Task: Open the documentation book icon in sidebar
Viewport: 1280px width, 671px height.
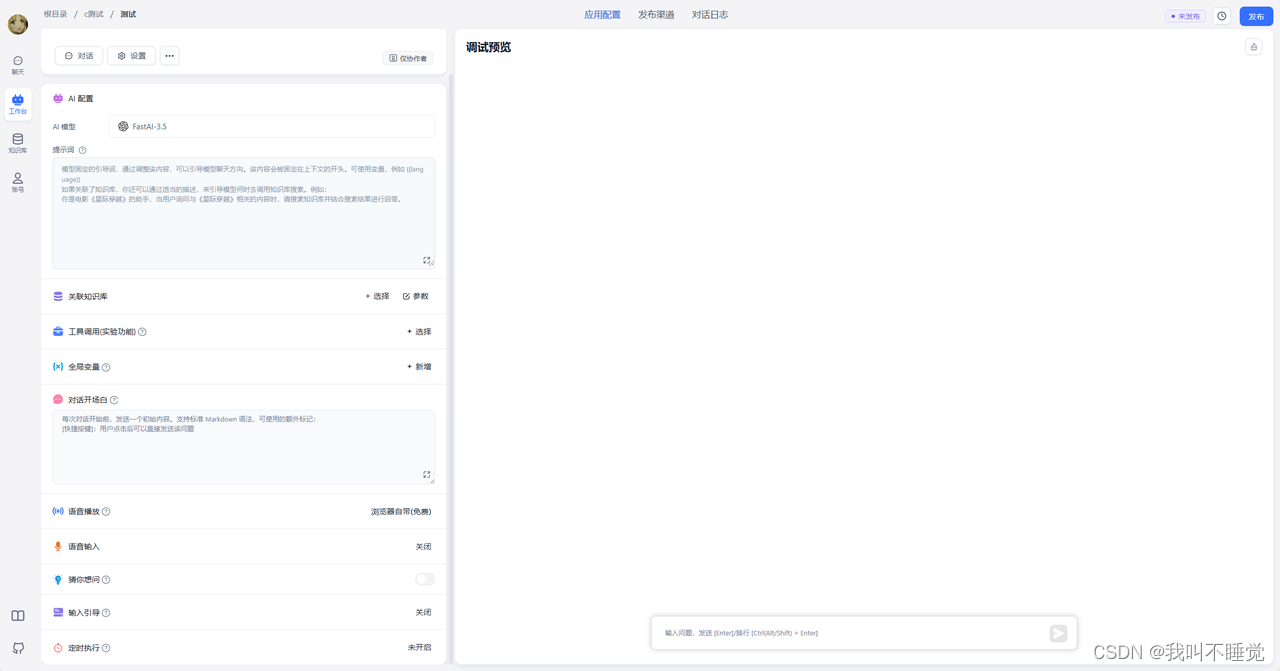Action: (x=18, y=616)
